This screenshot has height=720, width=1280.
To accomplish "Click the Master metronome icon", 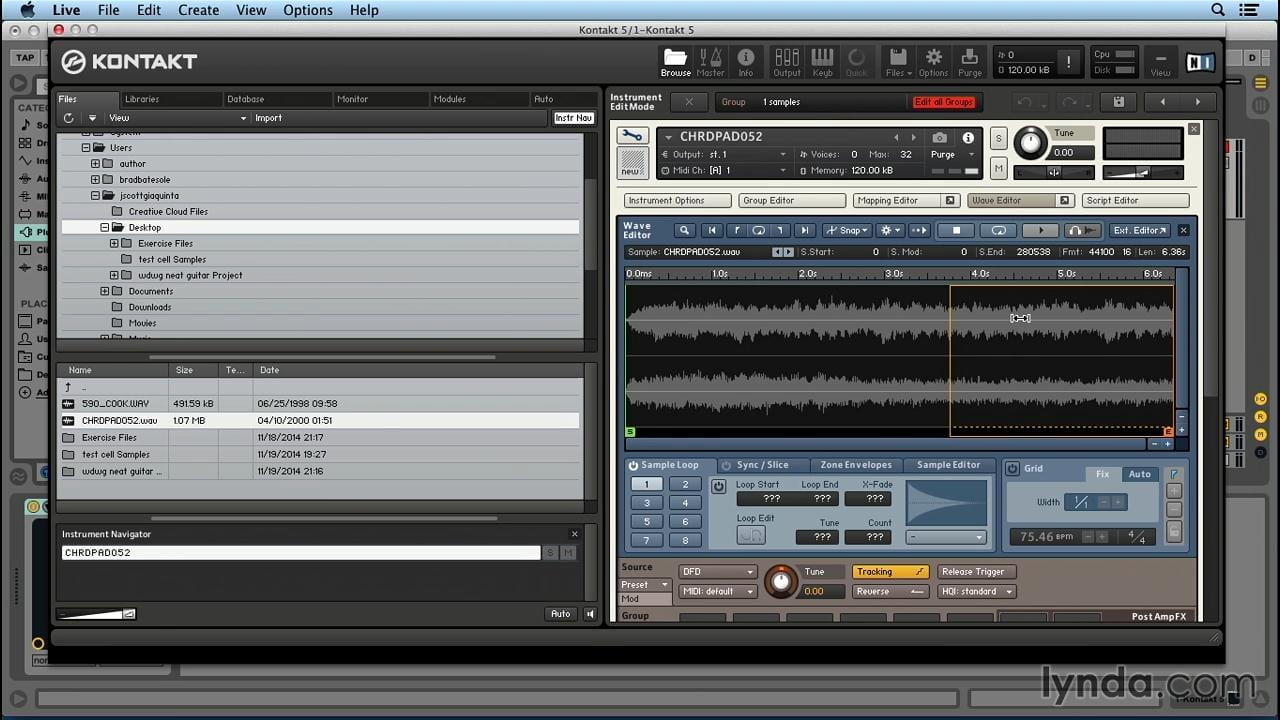I will click(x=710, y=62).
